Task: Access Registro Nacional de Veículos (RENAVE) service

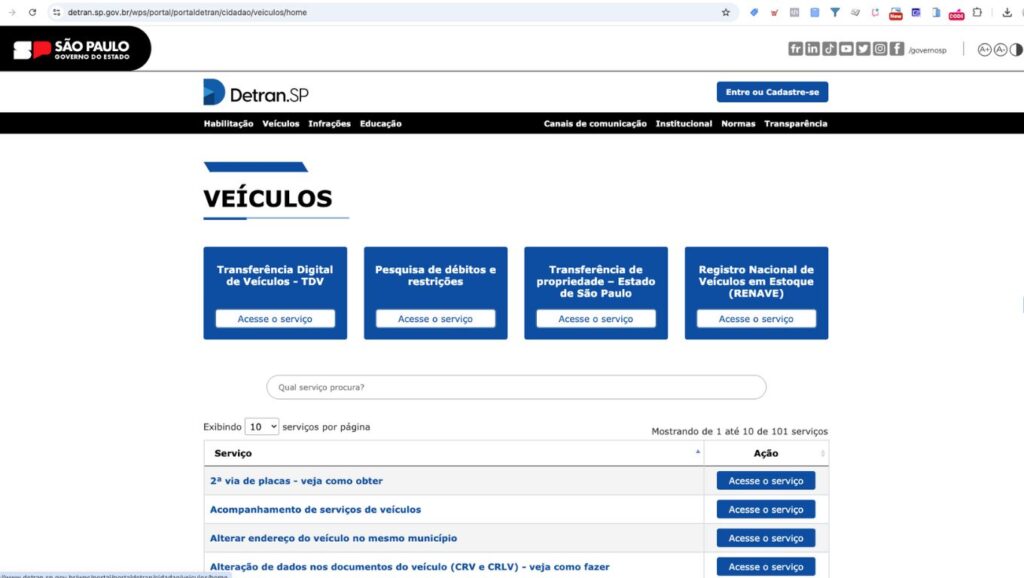Action: 756,319
